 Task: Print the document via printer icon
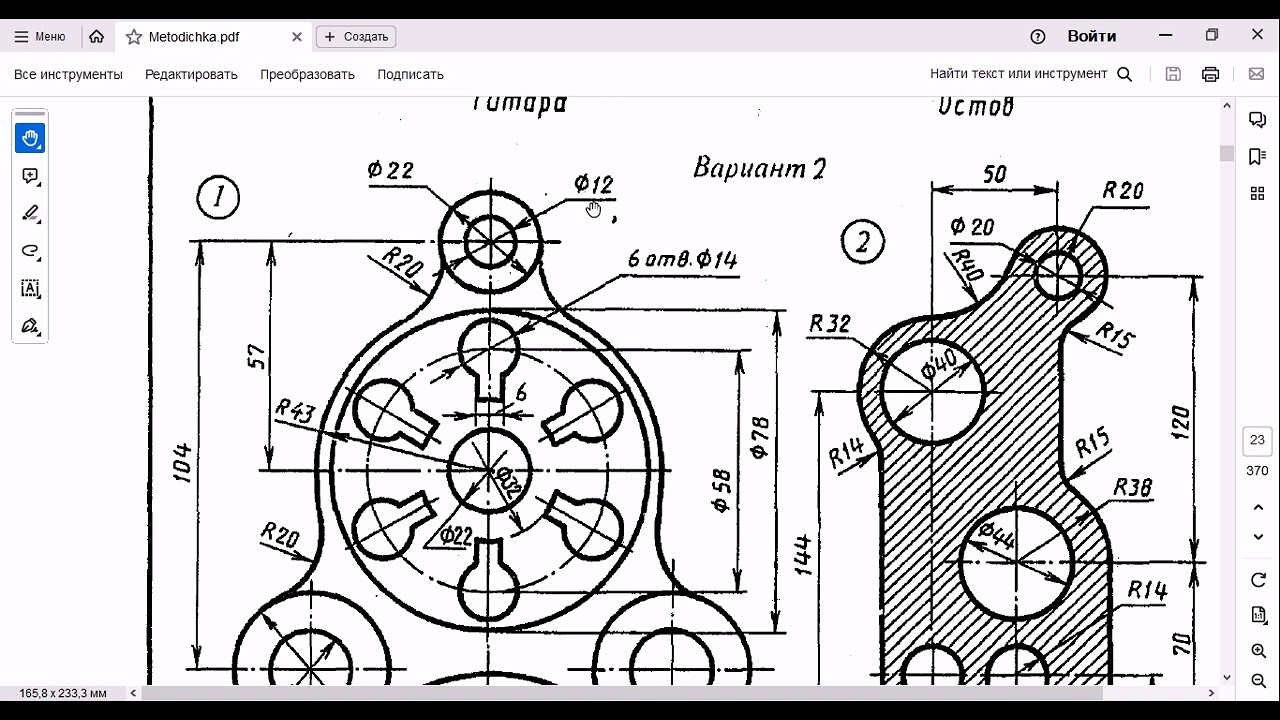pyautogui.click(x=1211, y=74)
